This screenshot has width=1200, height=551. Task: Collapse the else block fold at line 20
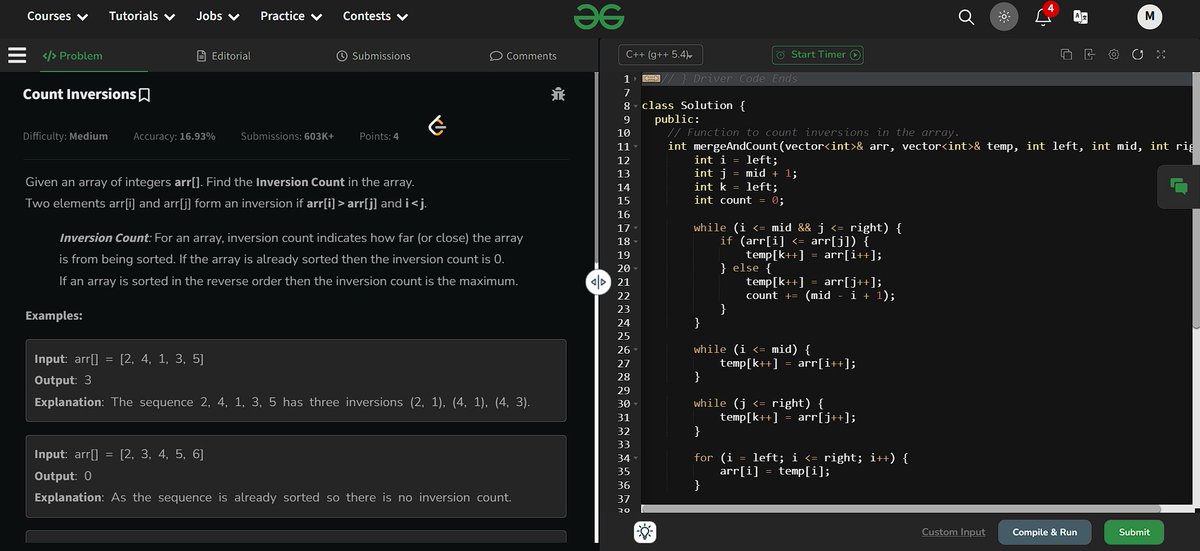[x=636, y=268]
